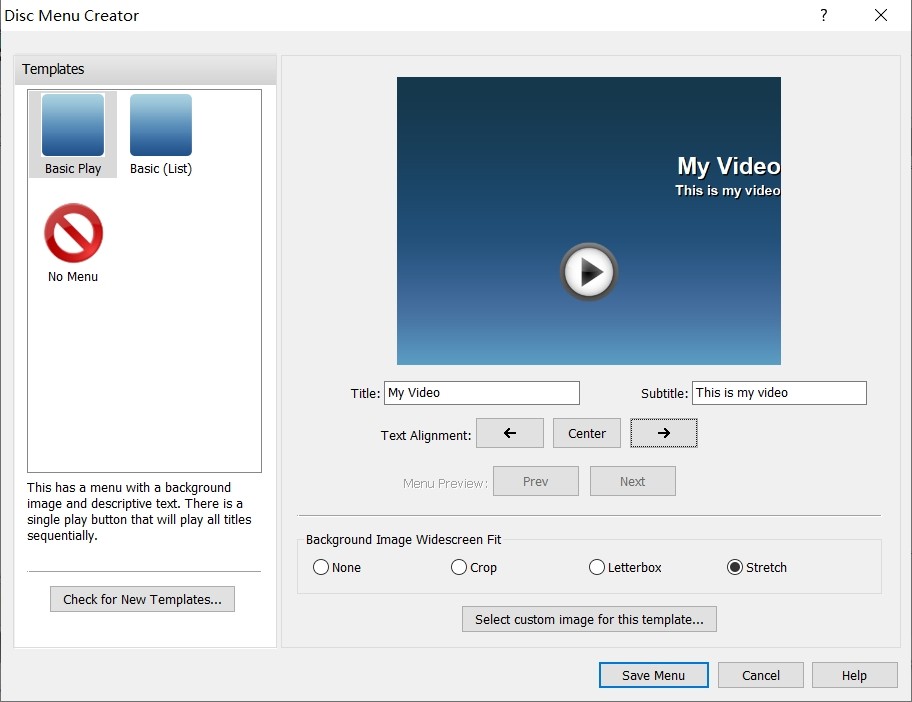
Task: Click the help question mark in title bar
Action: click(x=822, y=15)
